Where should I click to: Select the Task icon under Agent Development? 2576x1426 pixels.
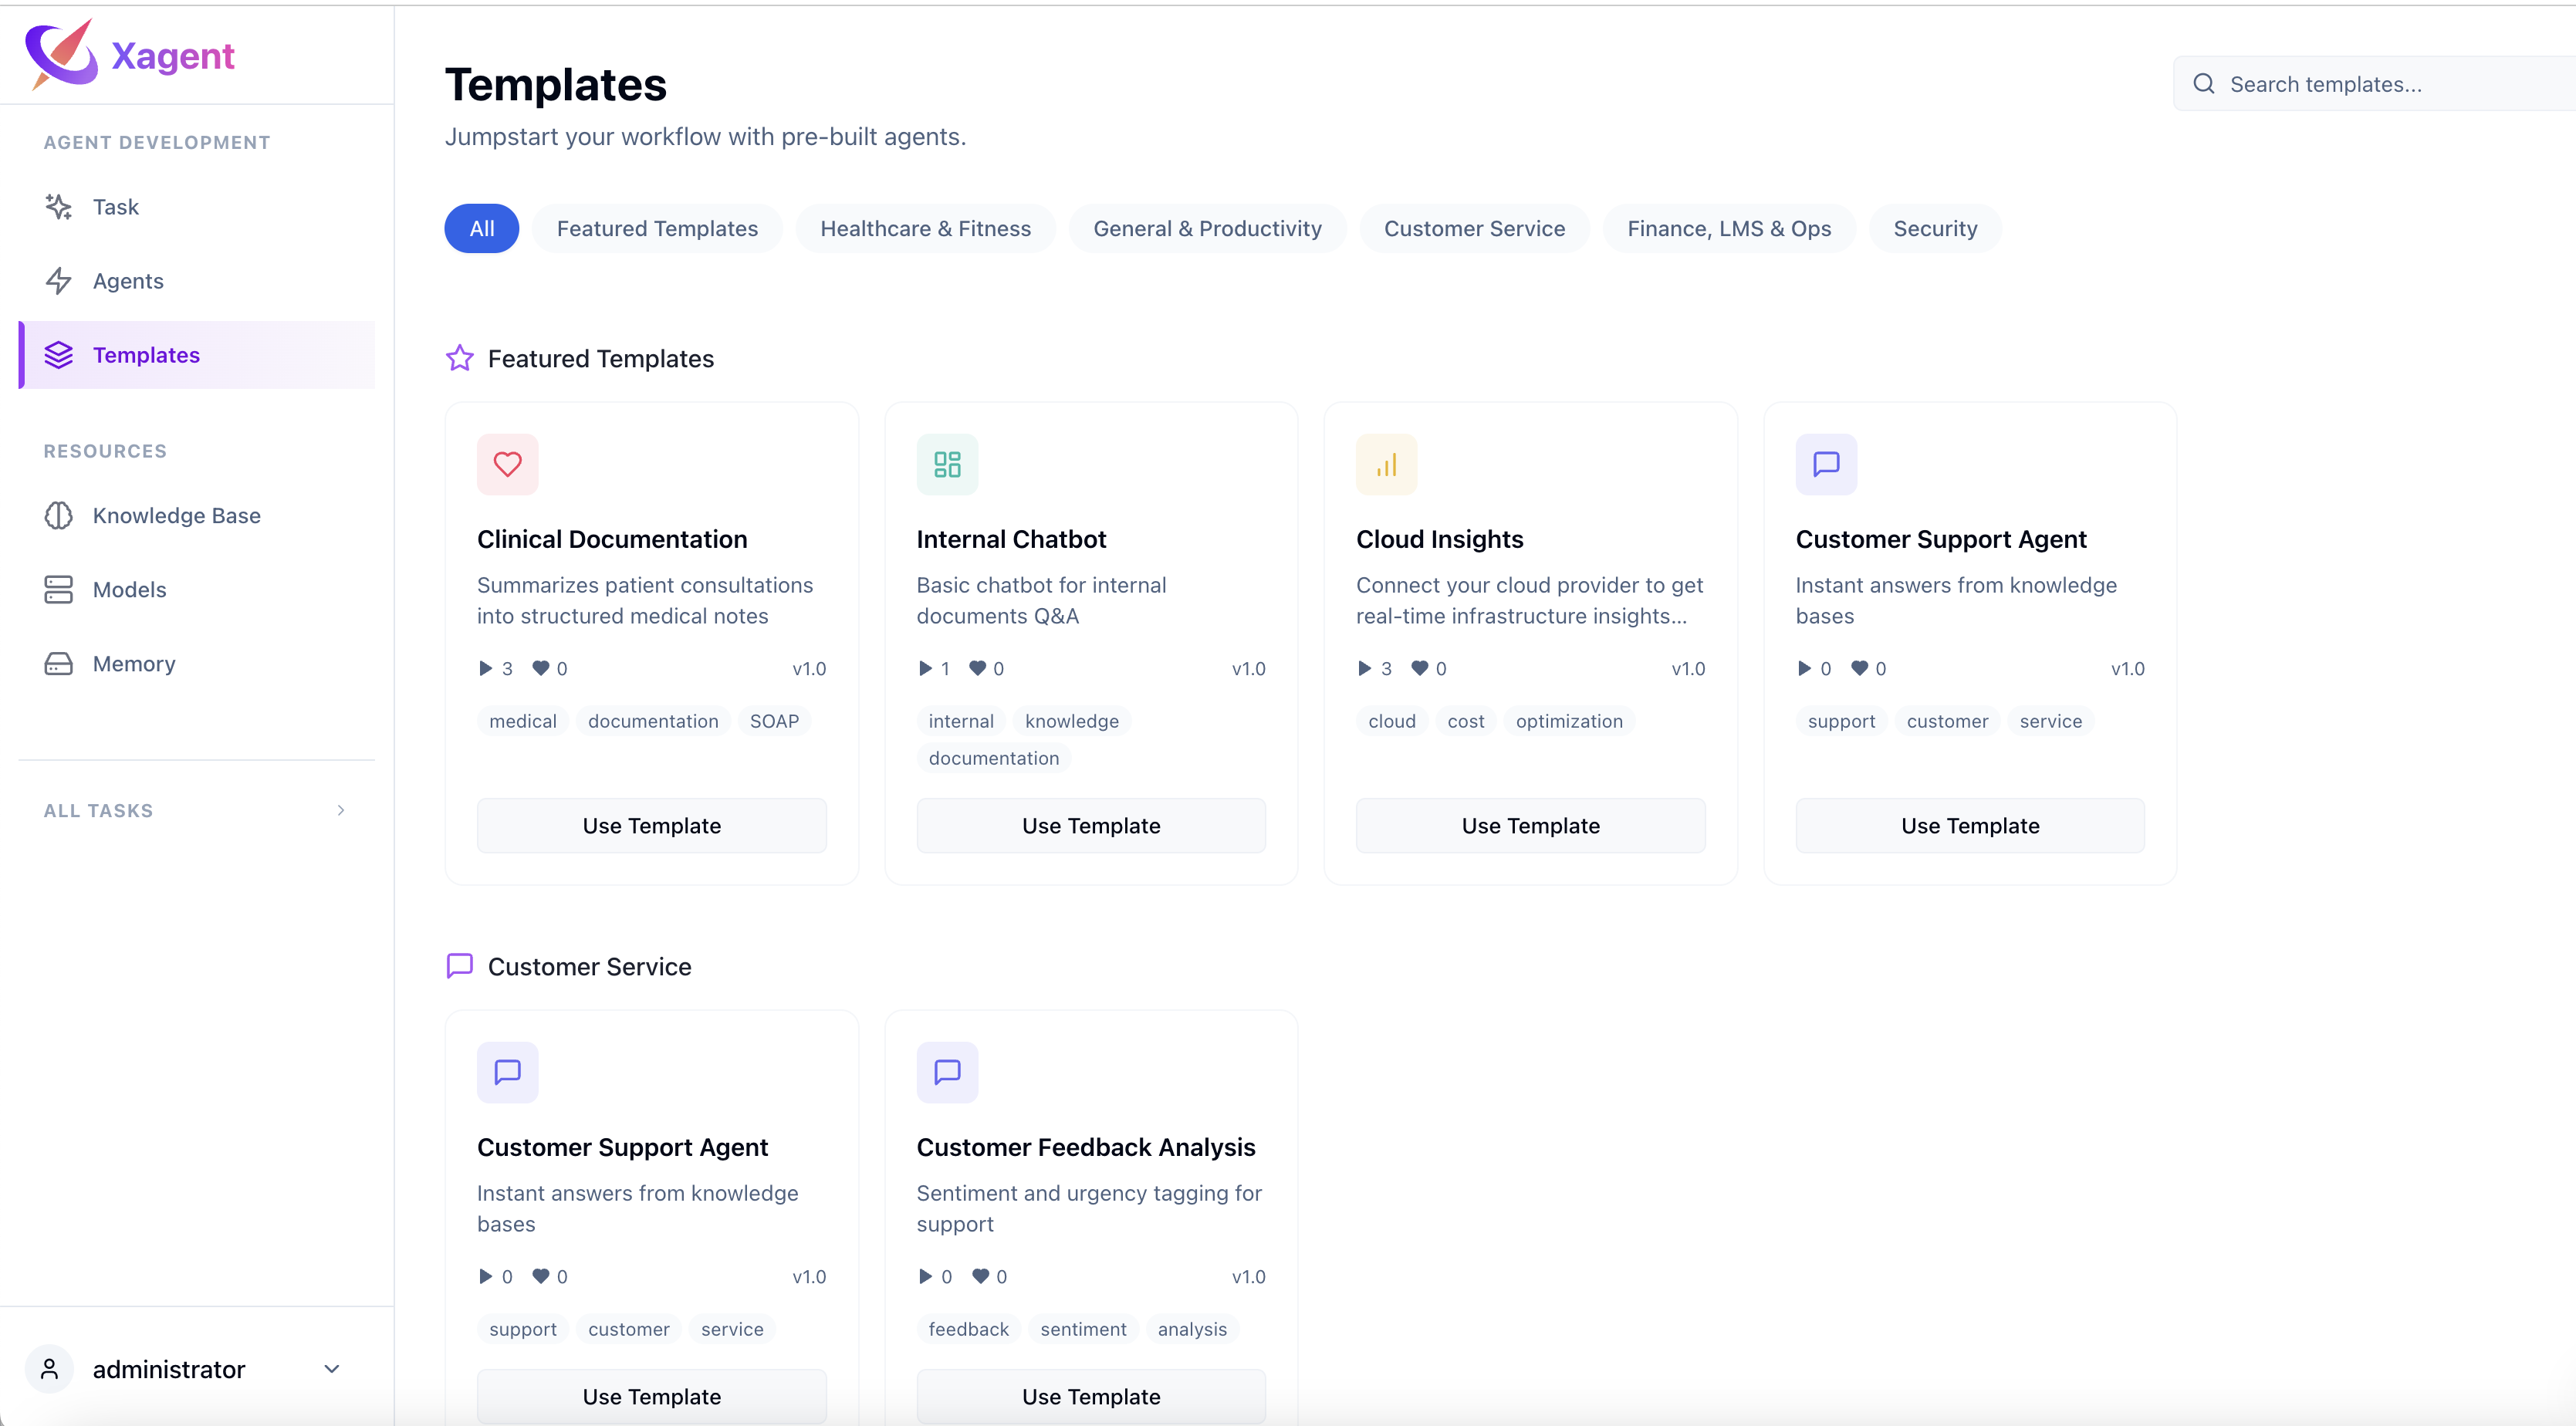point(58,207)
